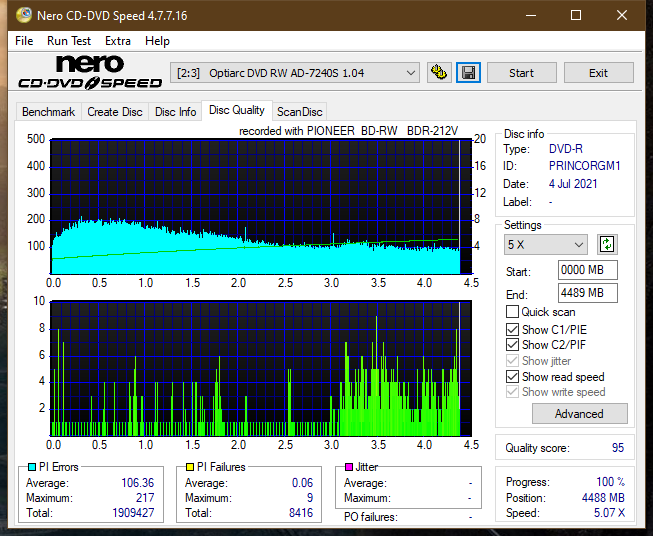
Task: Enable the Quick scan checkbox
Action: [x=512, y=312]
